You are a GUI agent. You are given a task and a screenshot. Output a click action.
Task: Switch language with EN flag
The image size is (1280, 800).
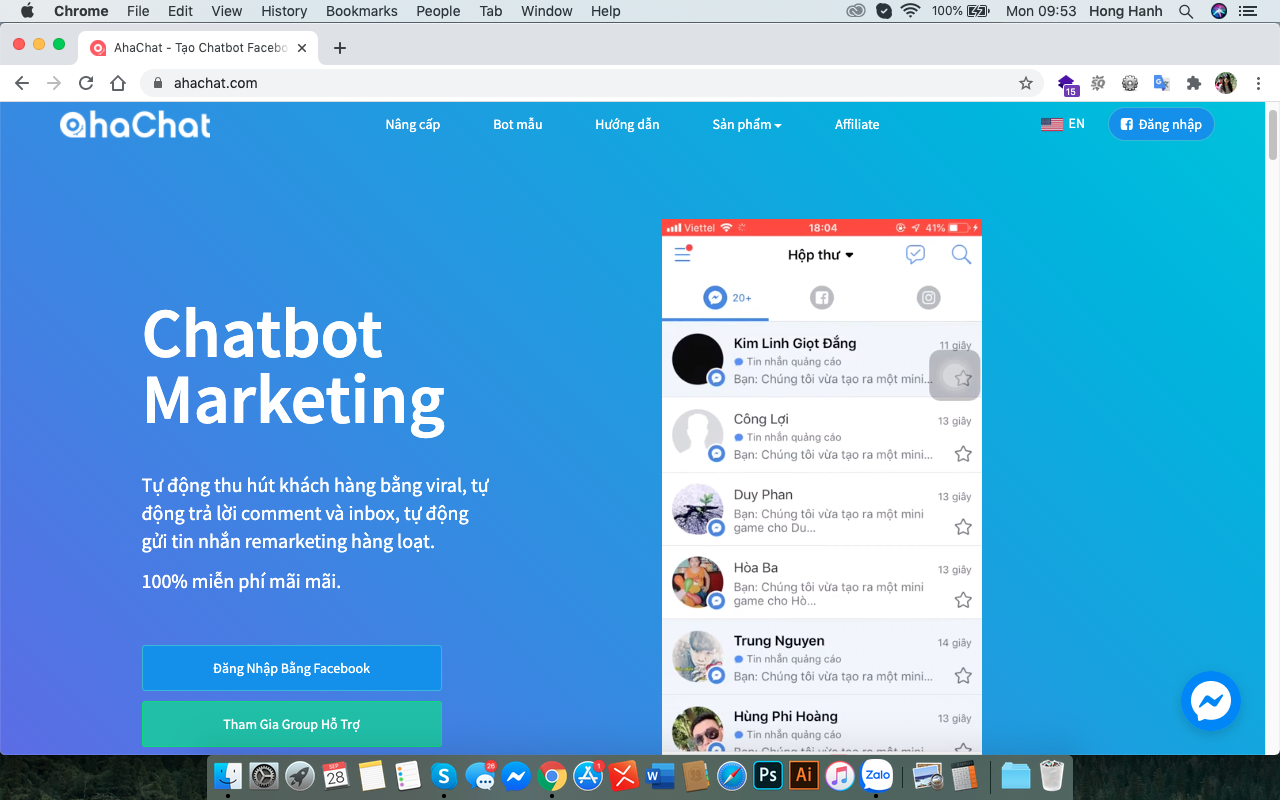click(x=1063, y=124)
